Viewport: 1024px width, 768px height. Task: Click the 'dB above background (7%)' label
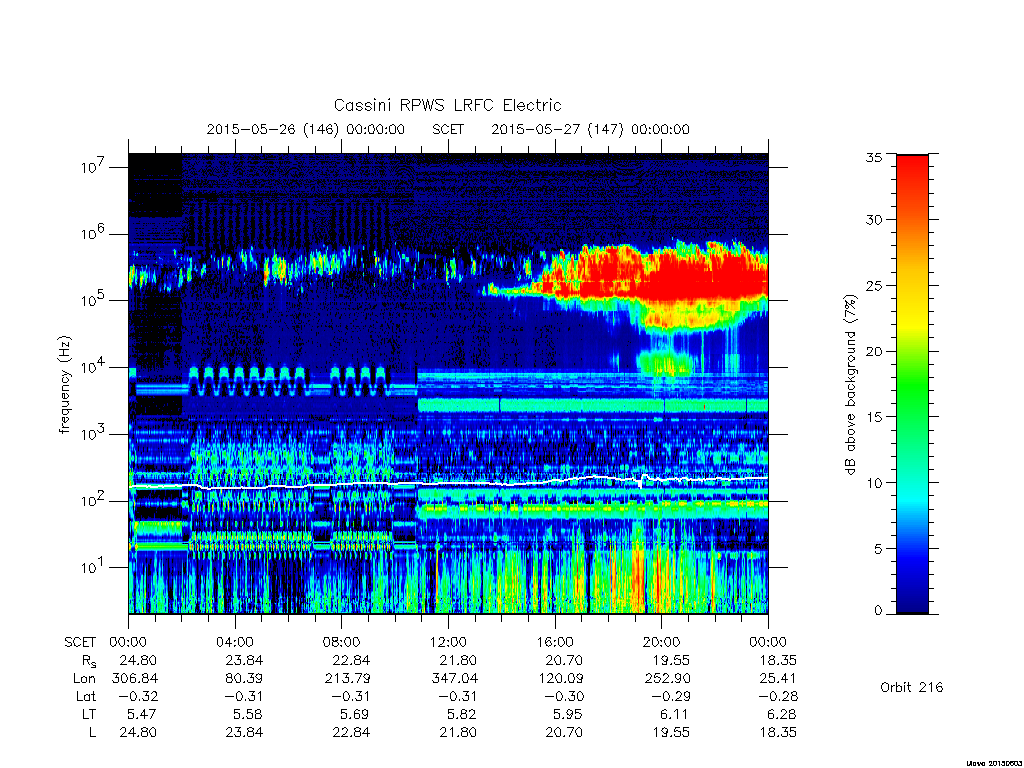click(850, 385)
